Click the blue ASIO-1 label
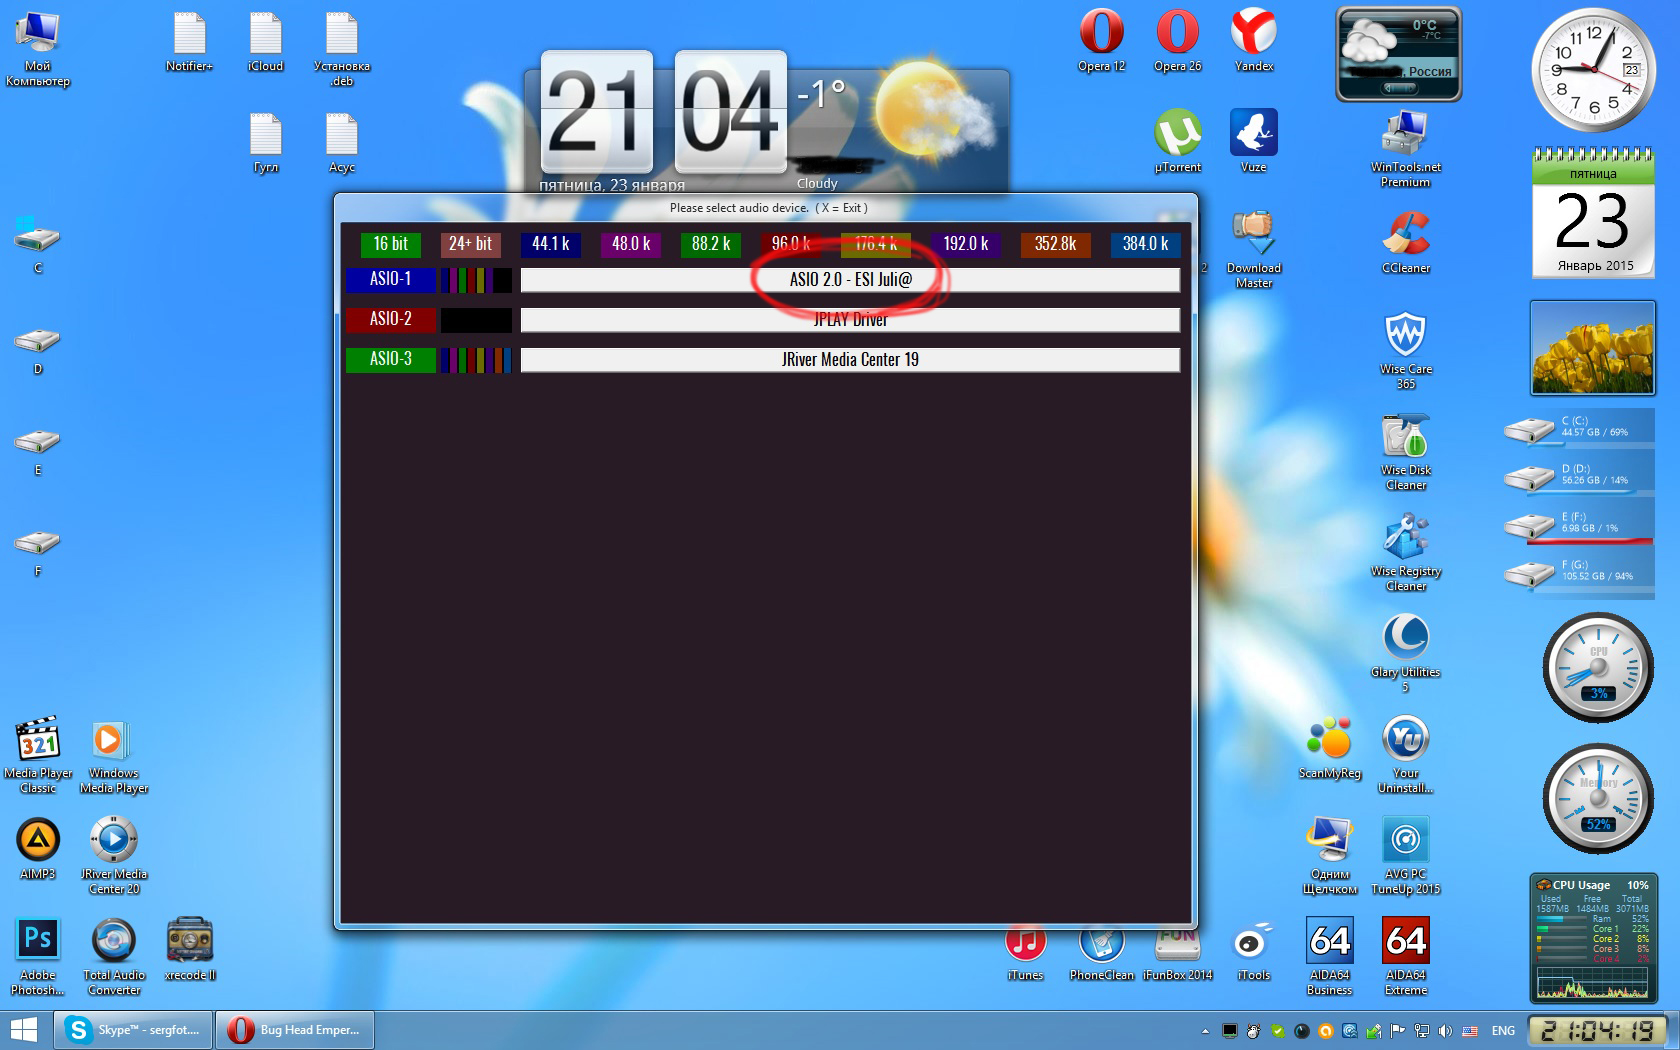The width and height of the screenshot is (1680, 1050). click(390, 280)
